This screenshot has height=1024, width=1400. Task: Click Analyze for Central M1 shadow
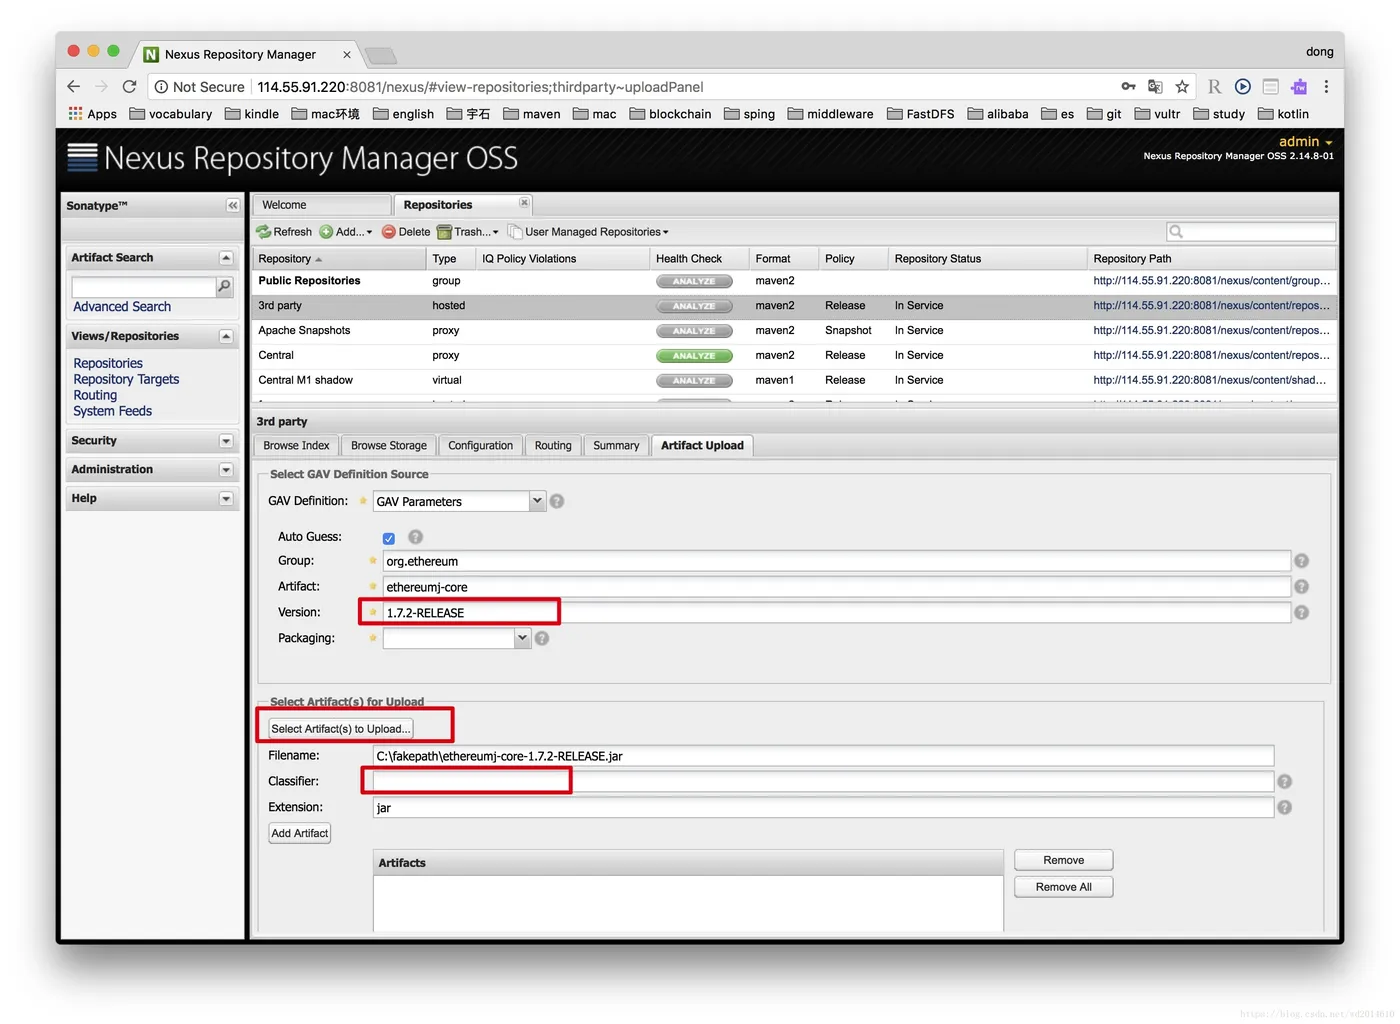click(694, 381)
